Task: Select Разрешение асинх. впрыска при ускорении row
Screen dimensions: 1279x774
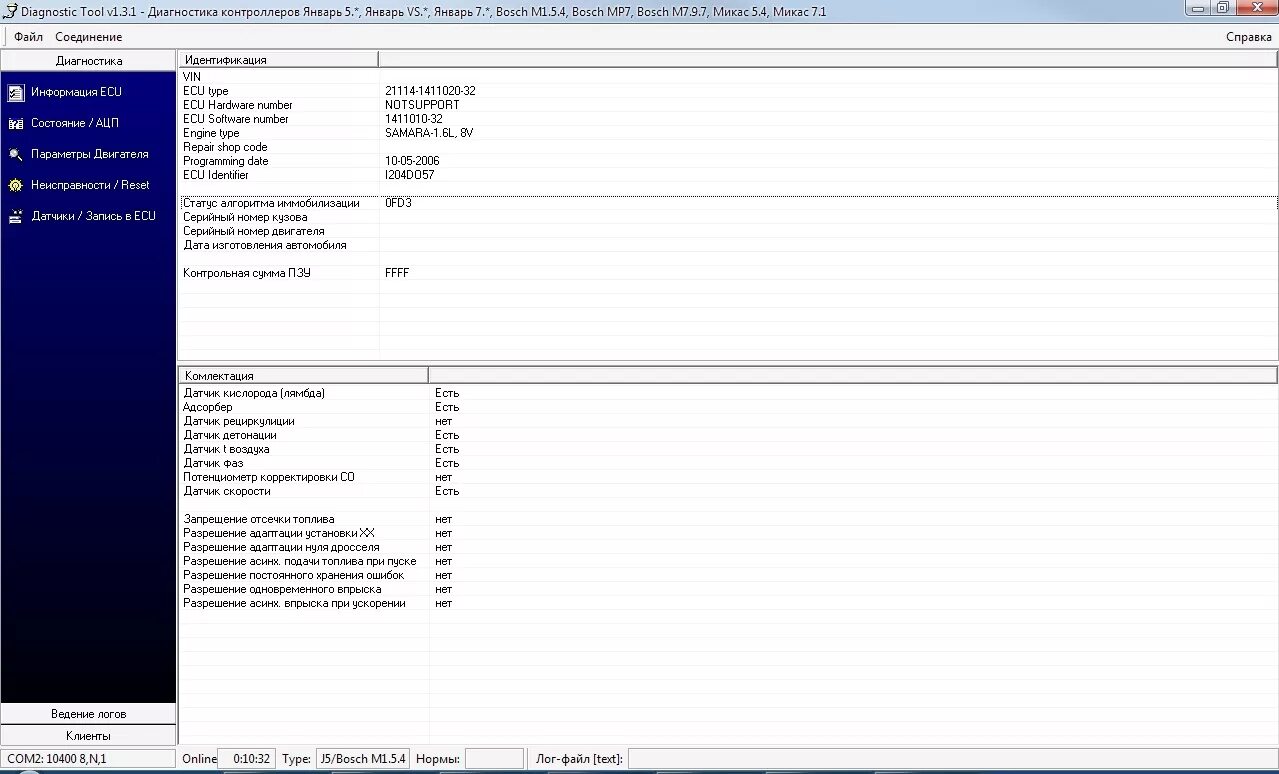Action: coord(728,603)
